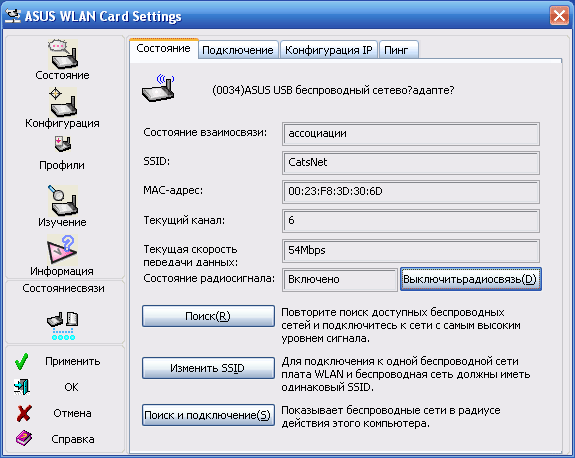Screen dimensions: 575x458
Task: Click the ASUS title bar app icon
Action: (x=13, y=16)
